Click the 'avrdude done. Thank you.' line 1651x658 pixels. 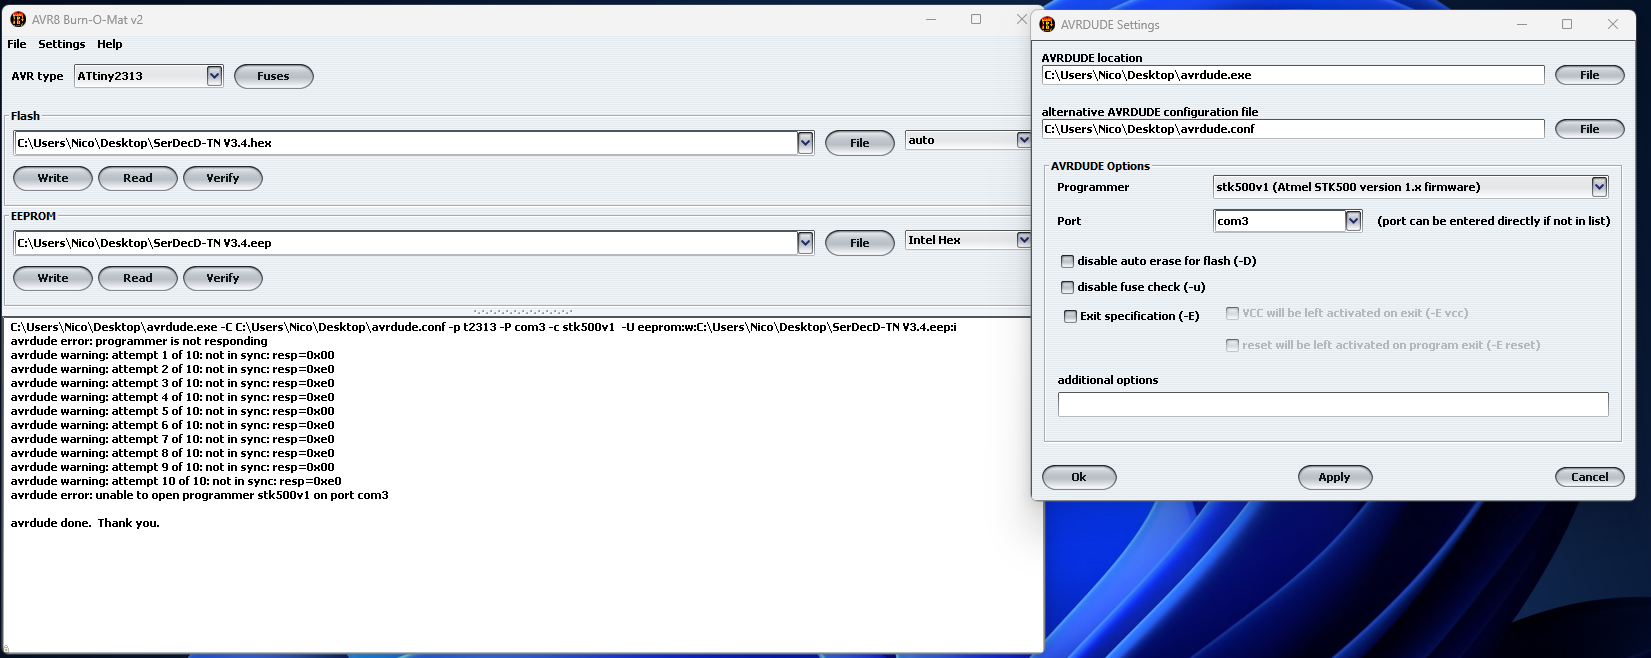pos(85,523)
